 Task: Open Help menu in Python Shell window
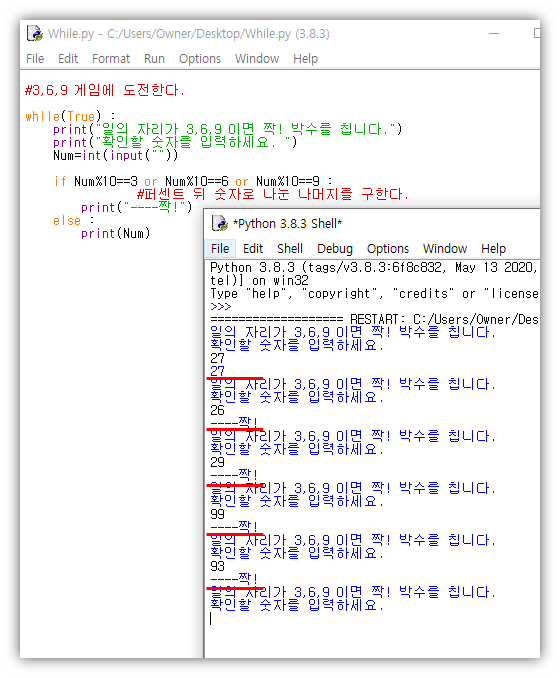[493, 249]
